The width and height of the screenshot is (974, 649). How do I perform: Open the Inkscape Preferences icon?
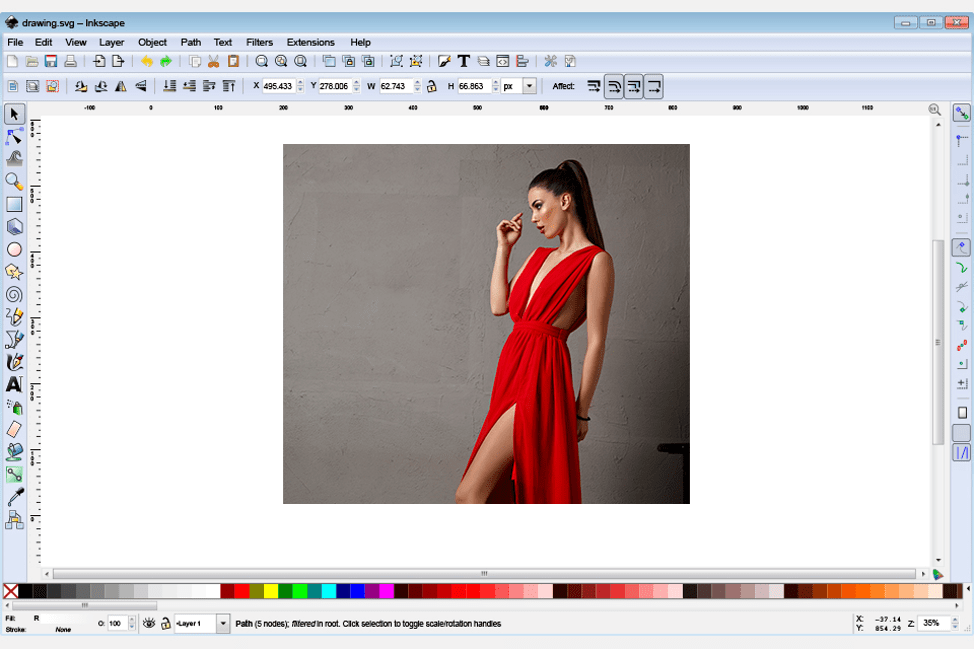550,61
